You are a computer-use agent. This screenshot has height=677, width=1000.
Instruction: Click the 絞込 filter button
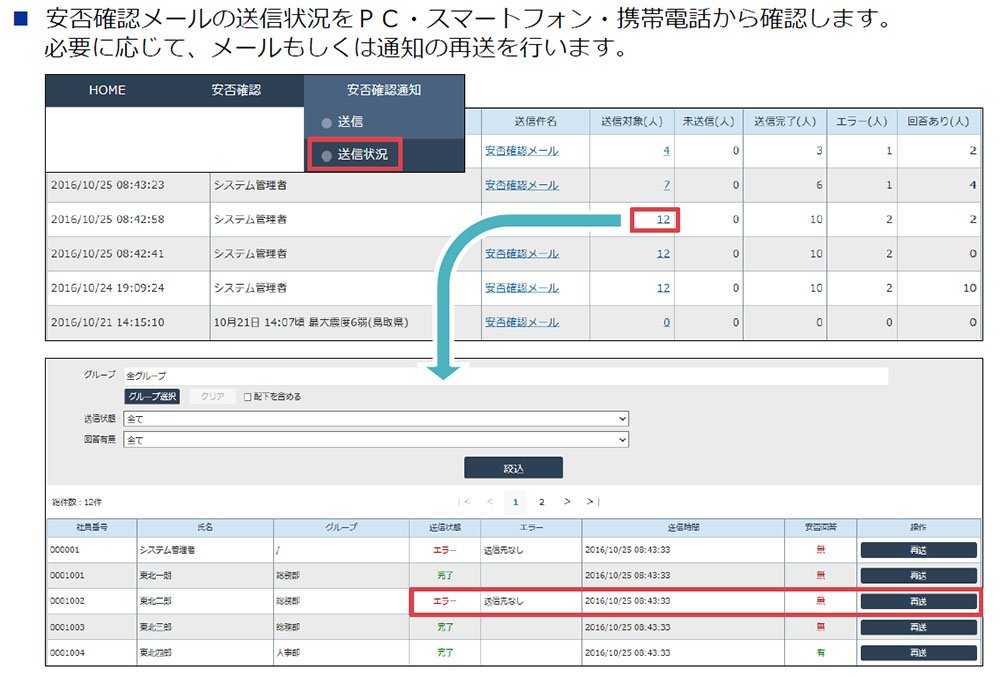point(513,468)
